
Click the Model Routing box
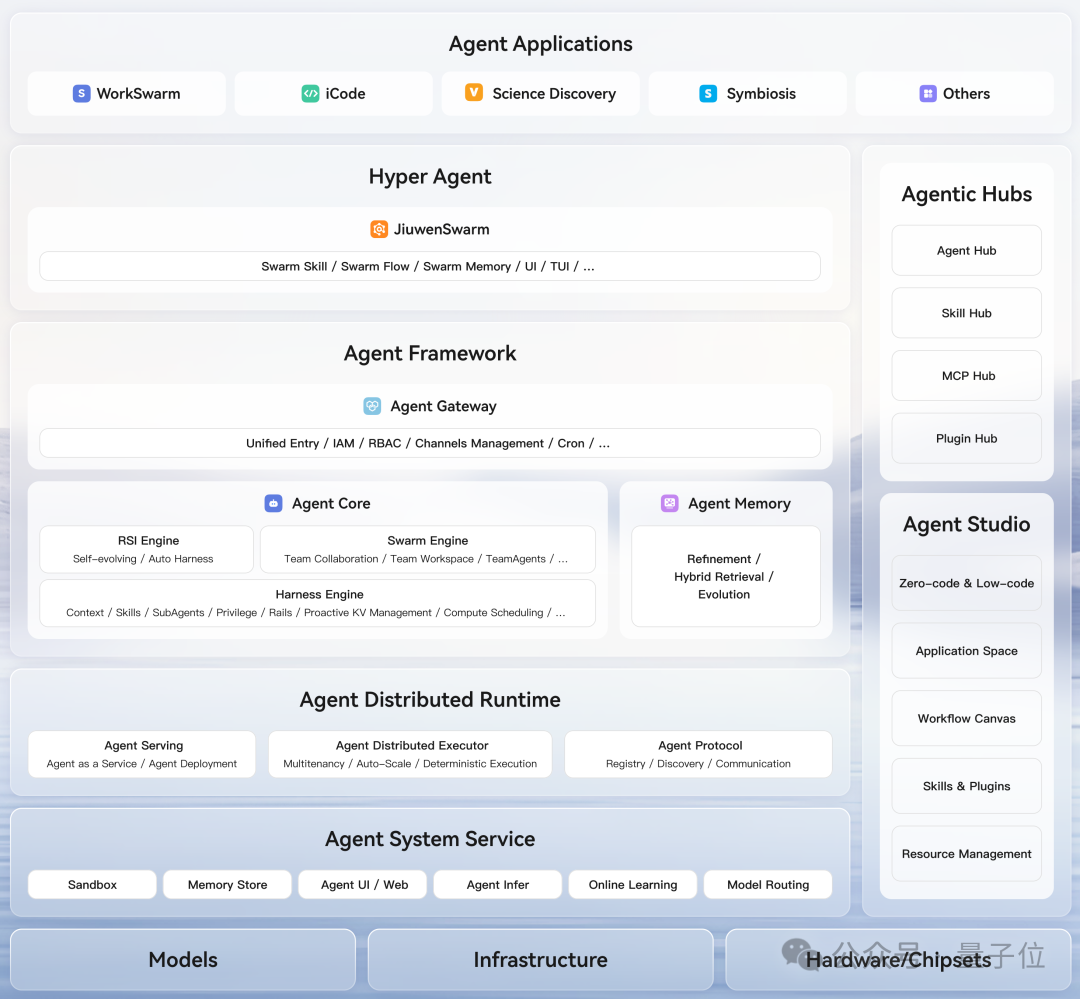pyautogui.click(x=768, y=885)
